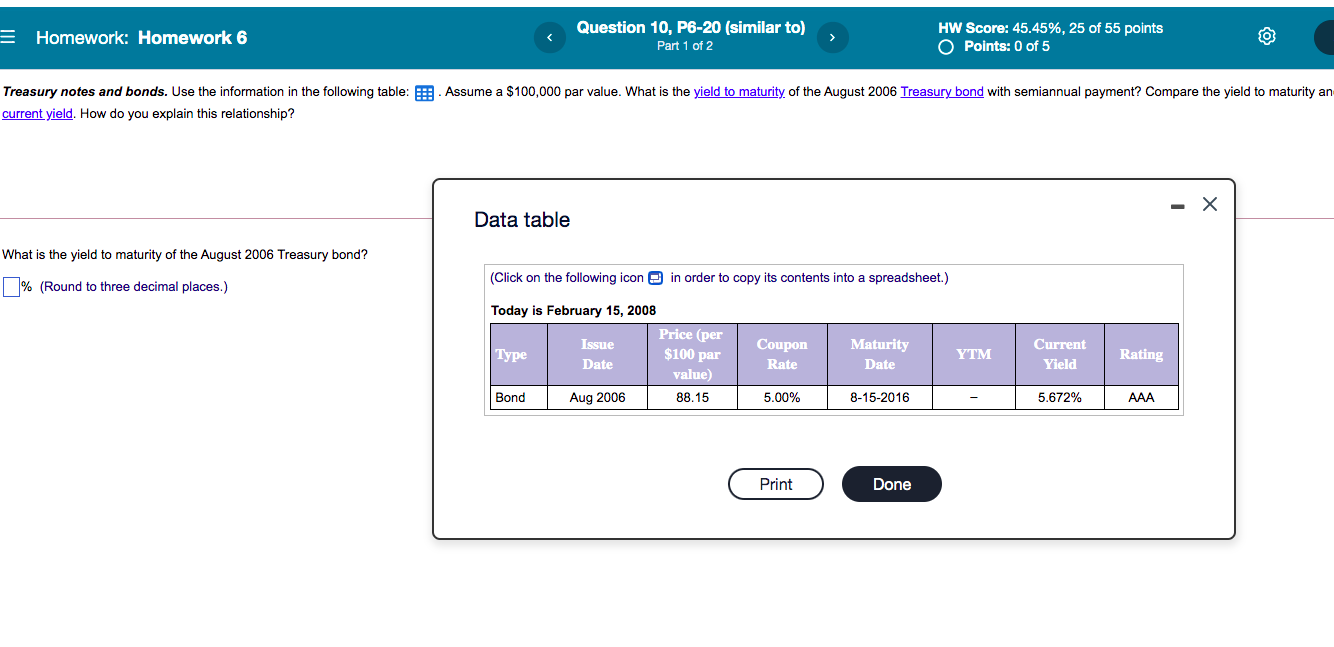Click the YTM column header
1334x647 pixels.
(974, 354)
